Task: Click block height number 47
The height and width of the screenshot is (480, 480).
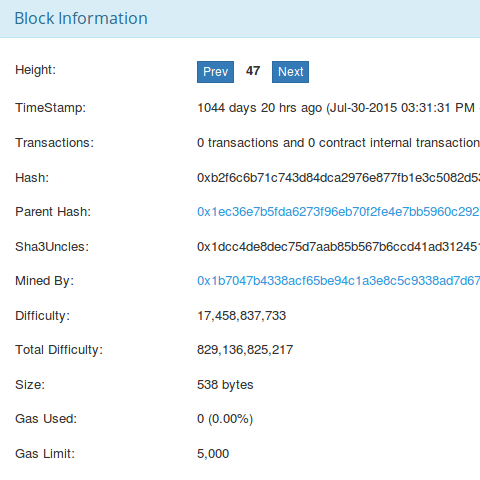Action: (253, 71)
